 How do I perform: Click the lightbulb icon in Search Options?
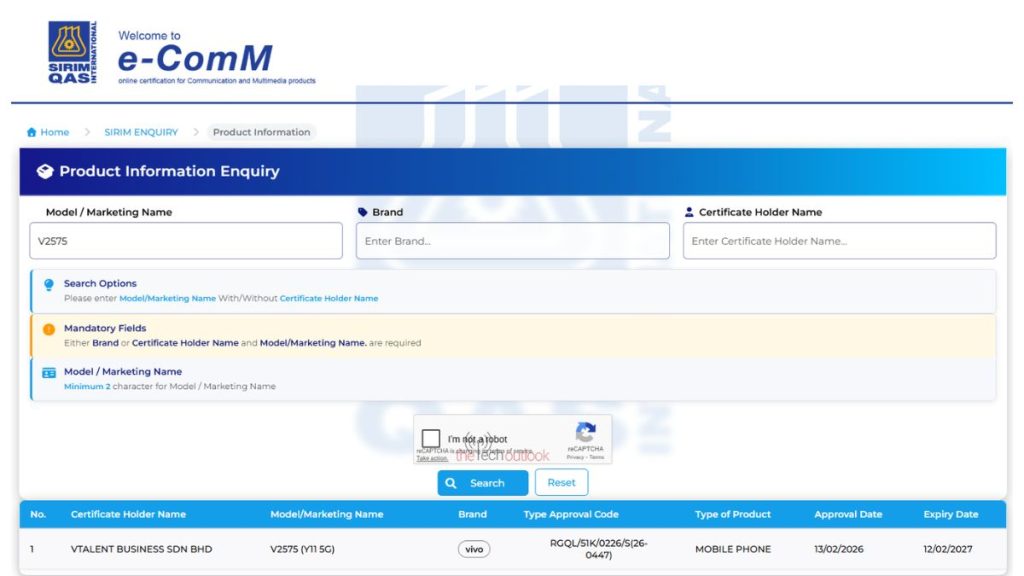(49, 285)
